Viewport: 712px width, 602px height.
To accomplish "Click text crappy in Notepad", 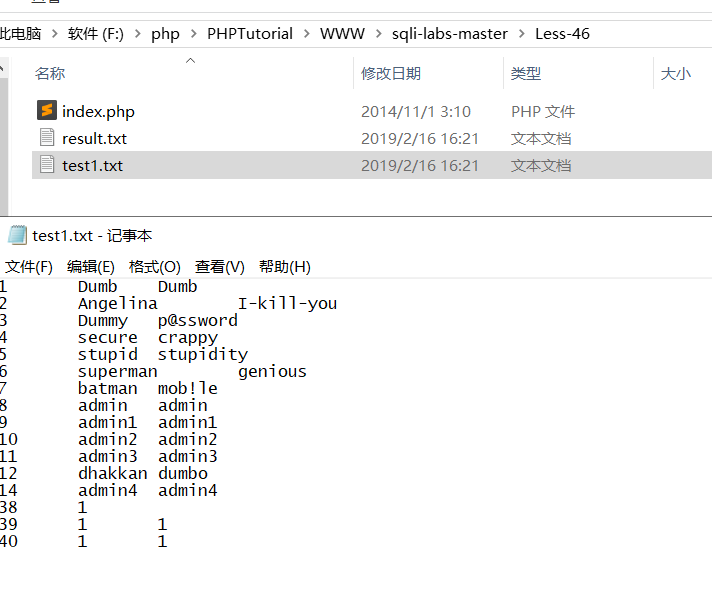I will [x=188, y=338].
